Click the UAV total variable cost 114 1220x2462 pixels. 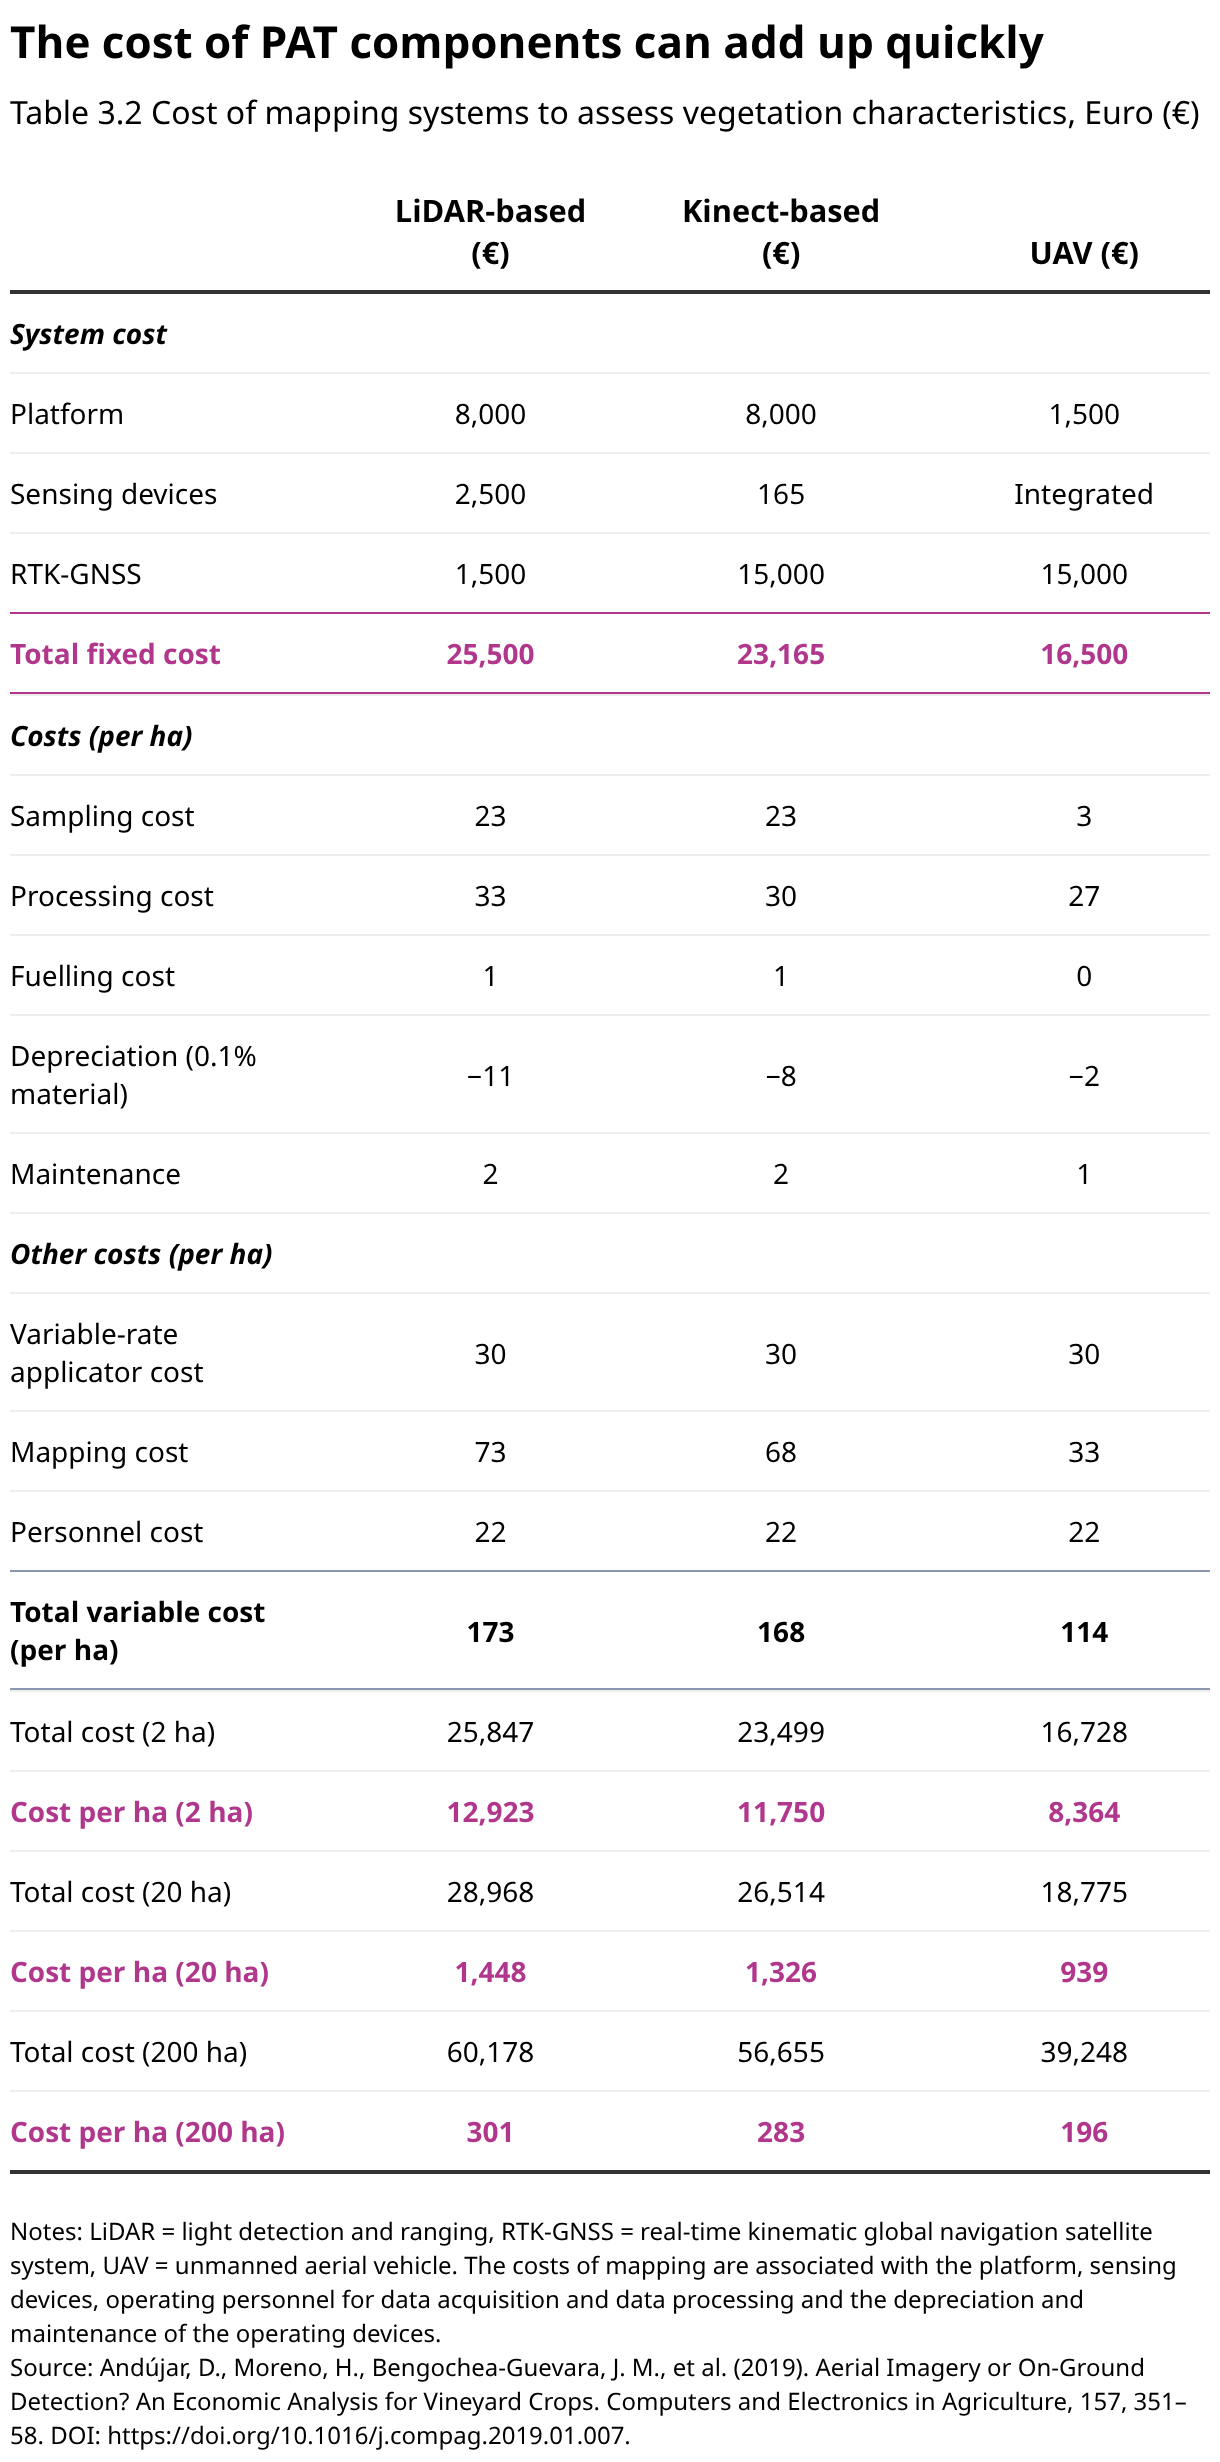[x=1084, y=1632]
